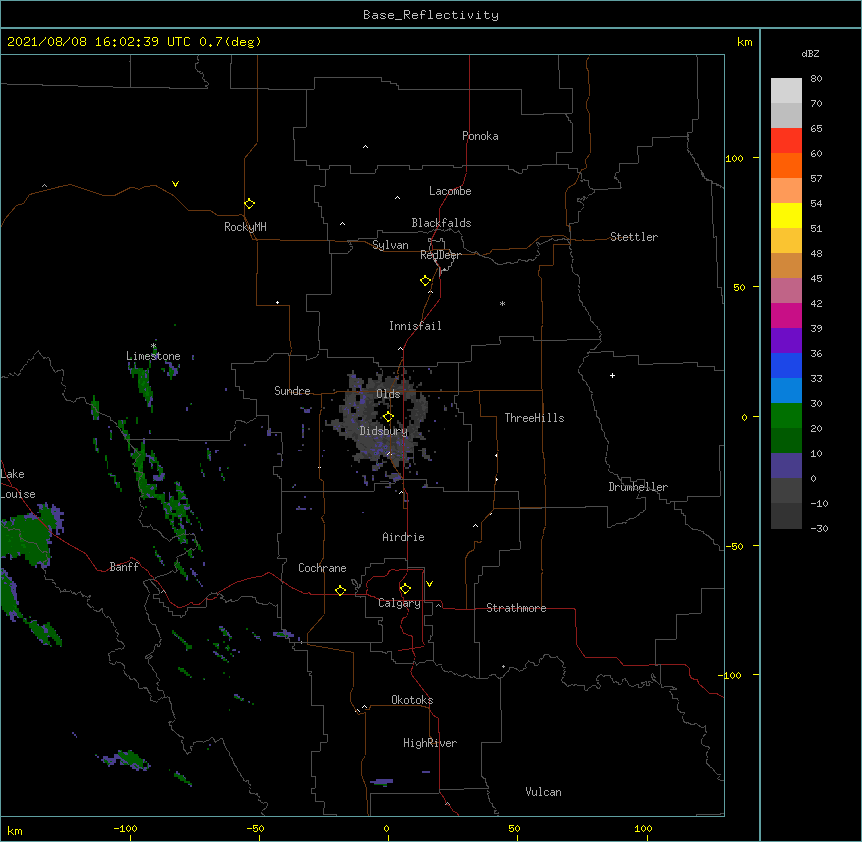
Task: Click the dBZ legend heading
Action: click(810, 53)
